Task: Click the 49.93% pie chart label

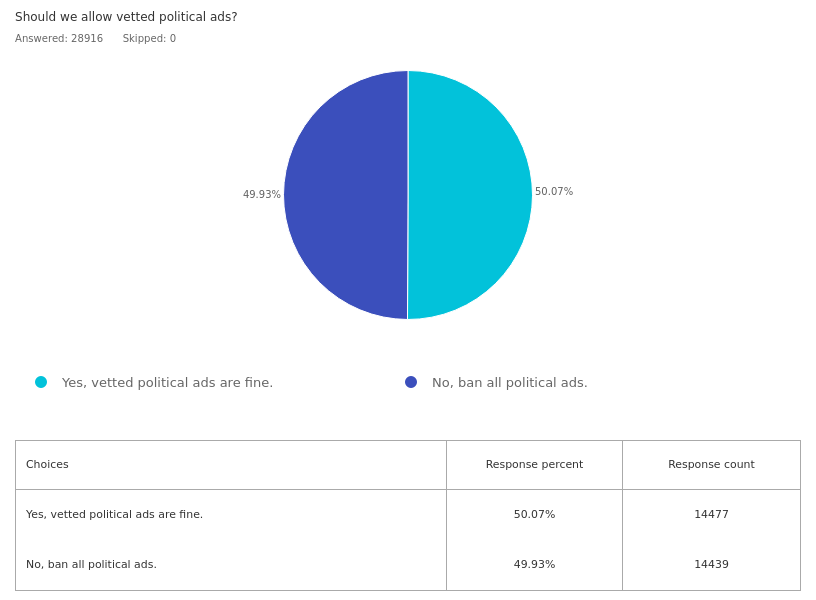Action: coord(262,194)
